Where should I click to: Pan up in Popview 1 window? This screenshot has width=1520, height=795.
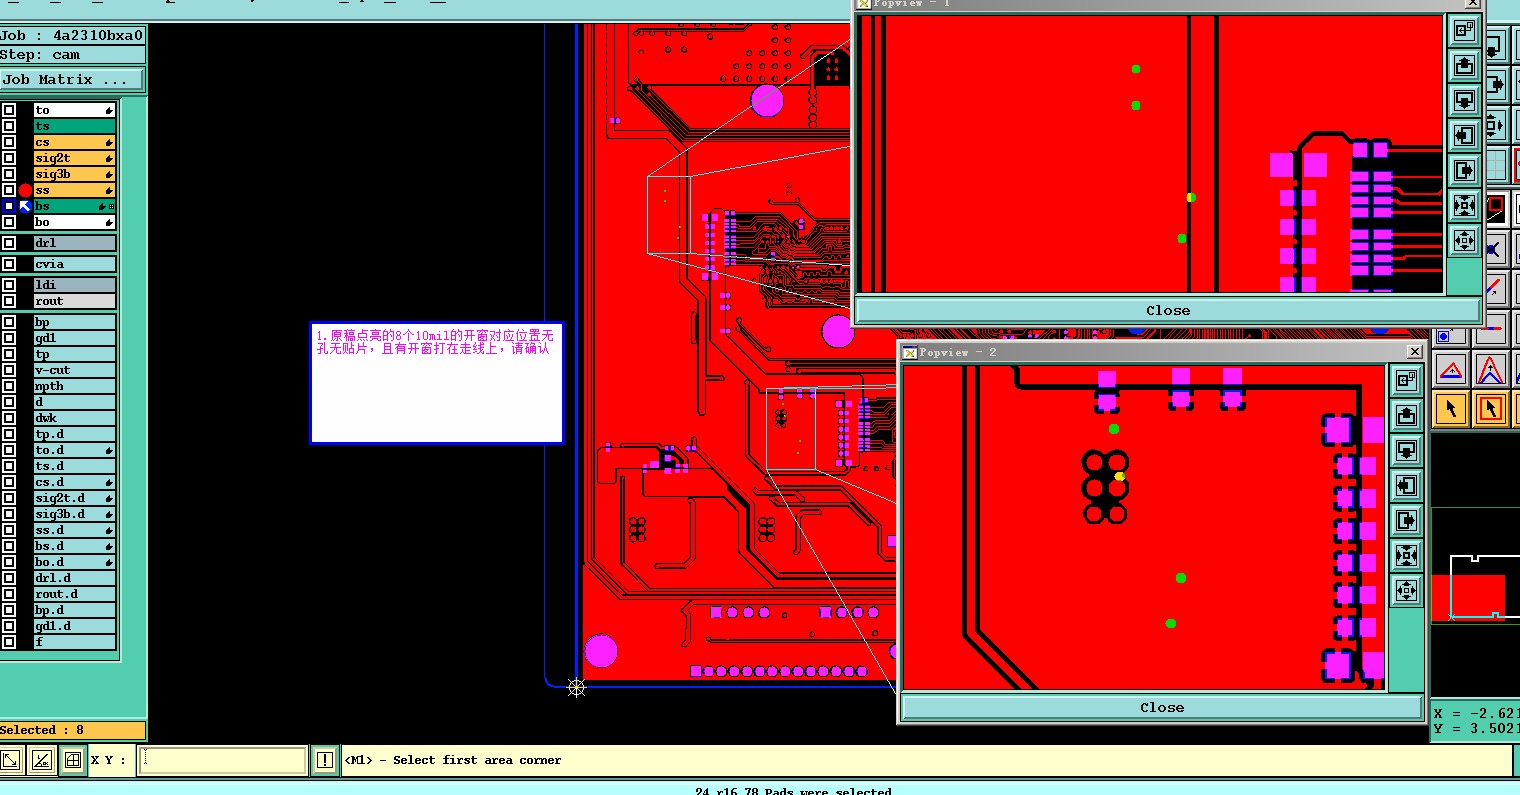[x=1464, y=66]
